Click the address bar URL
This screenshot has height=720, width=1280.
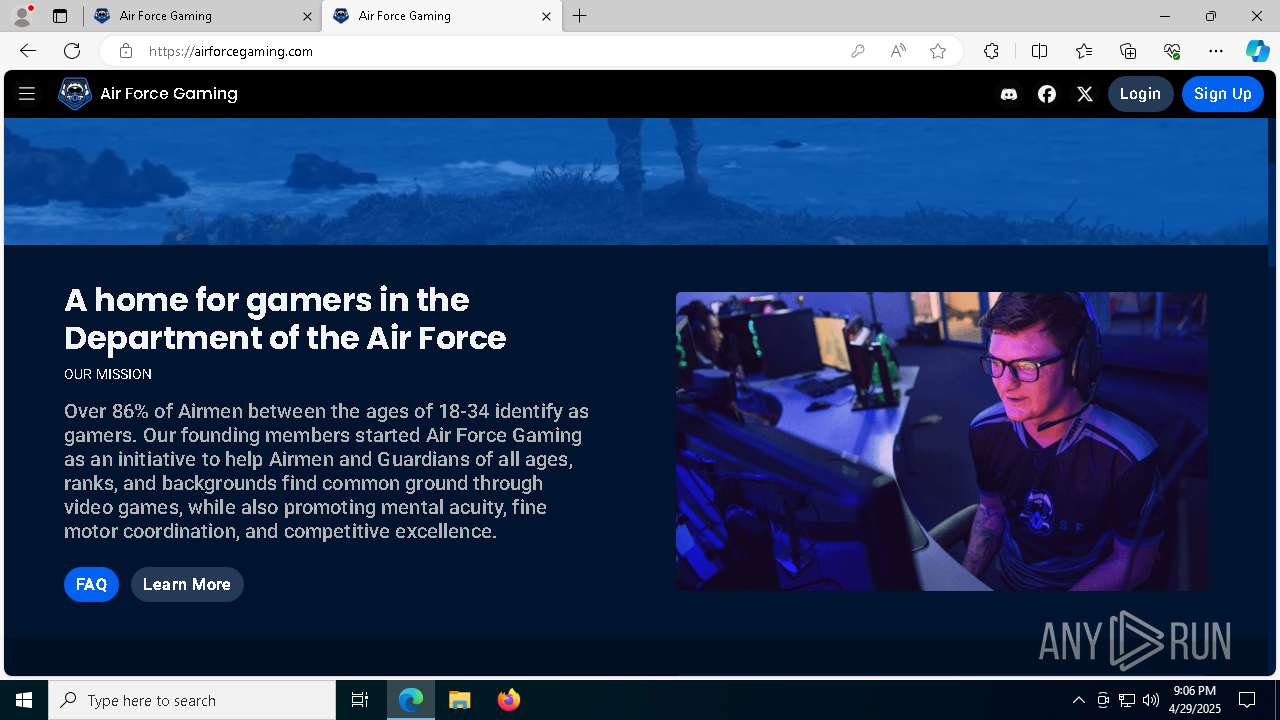[231, 51]
